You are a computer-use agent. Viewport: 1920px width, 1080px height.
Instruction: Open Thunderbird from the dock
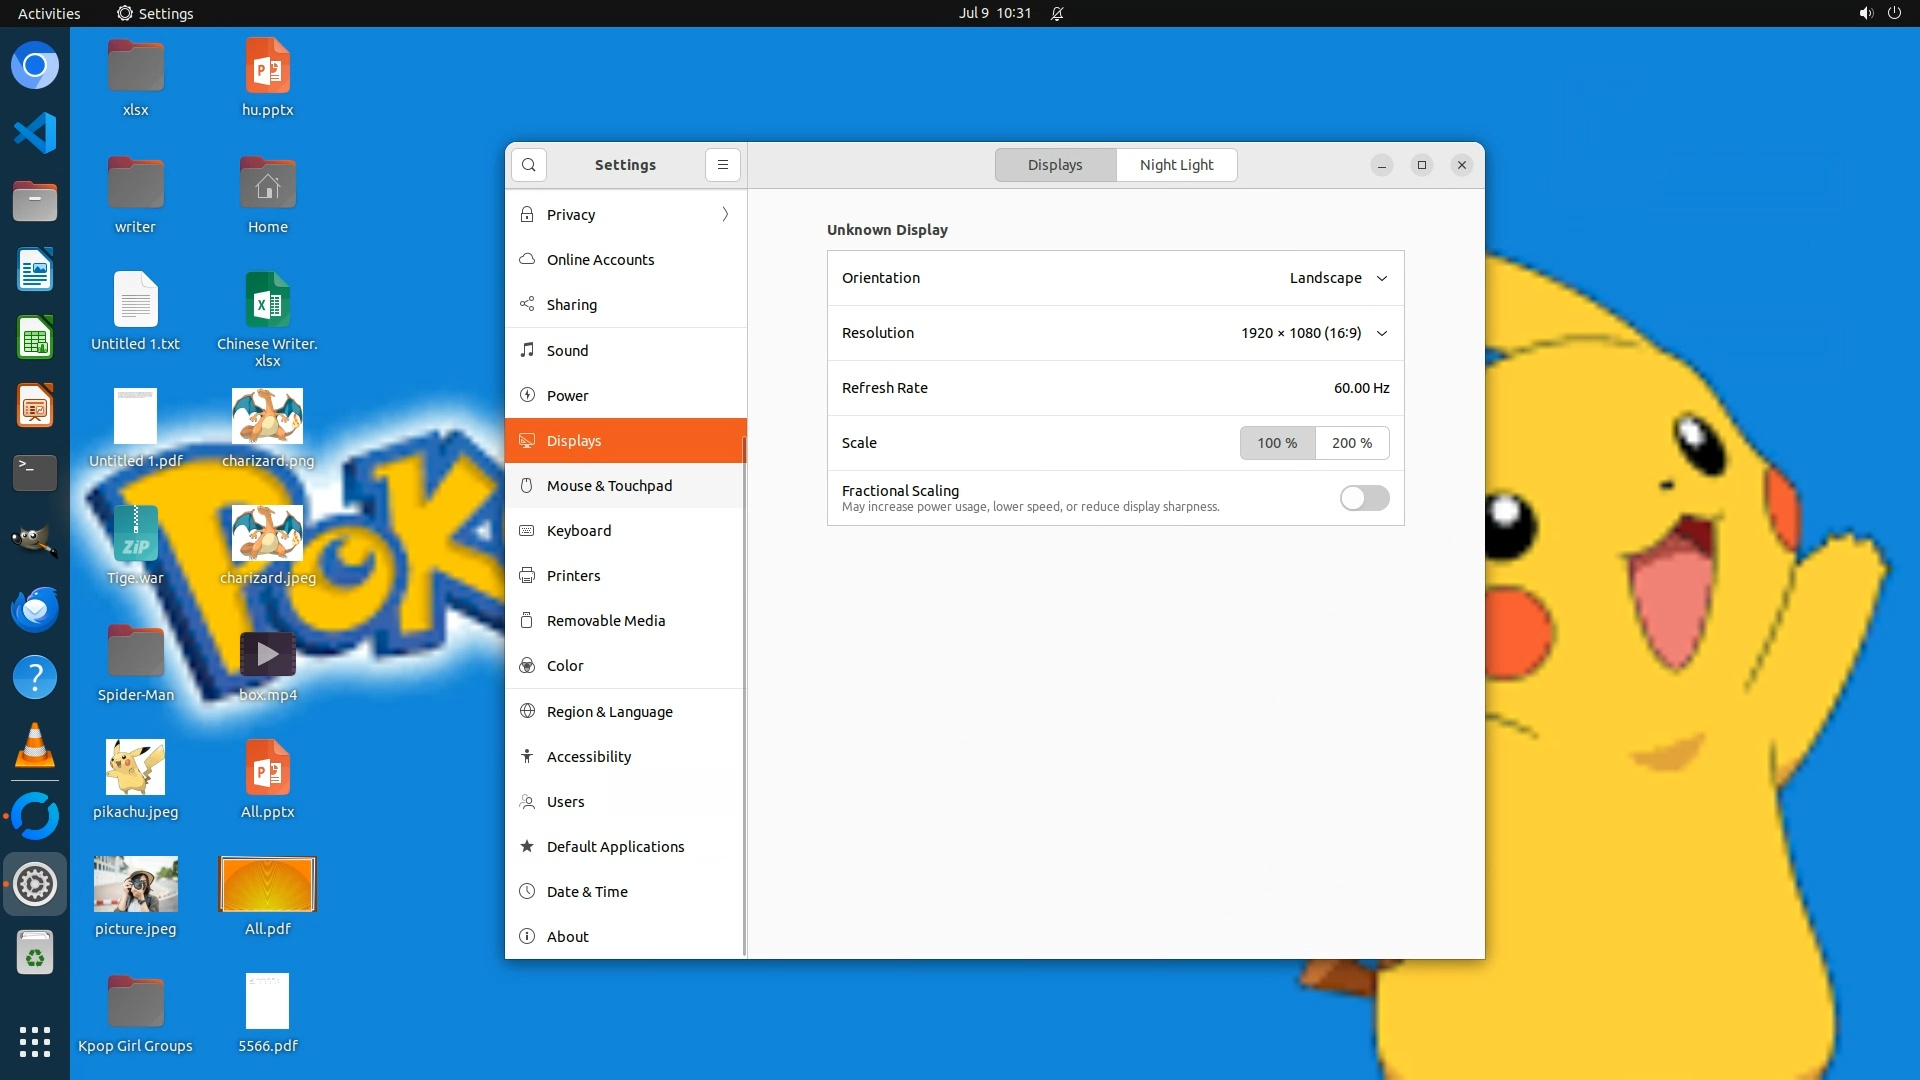click(x=35, y=609)
